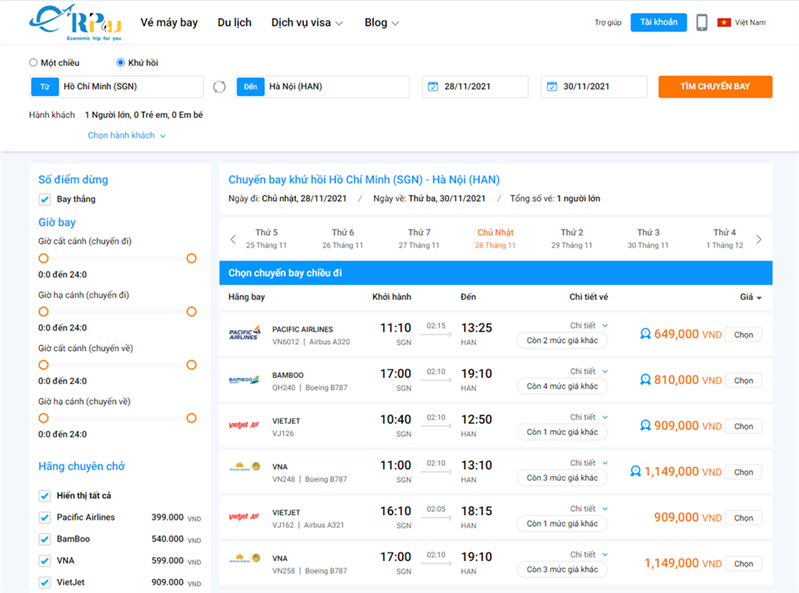Click Vietjet logo in VJ126 row
Image resolution: width=799 pixels, height=593 pixels.
pos(244,425)
